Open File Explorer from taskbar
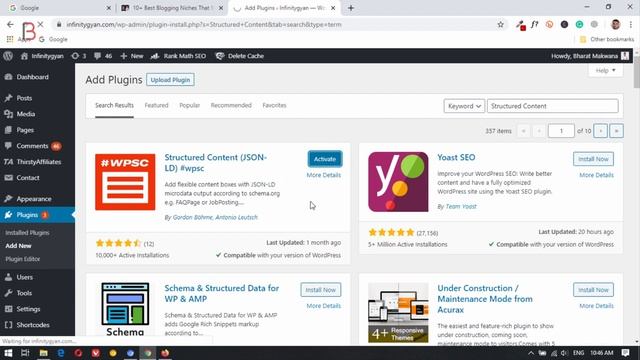 (43, 353)
